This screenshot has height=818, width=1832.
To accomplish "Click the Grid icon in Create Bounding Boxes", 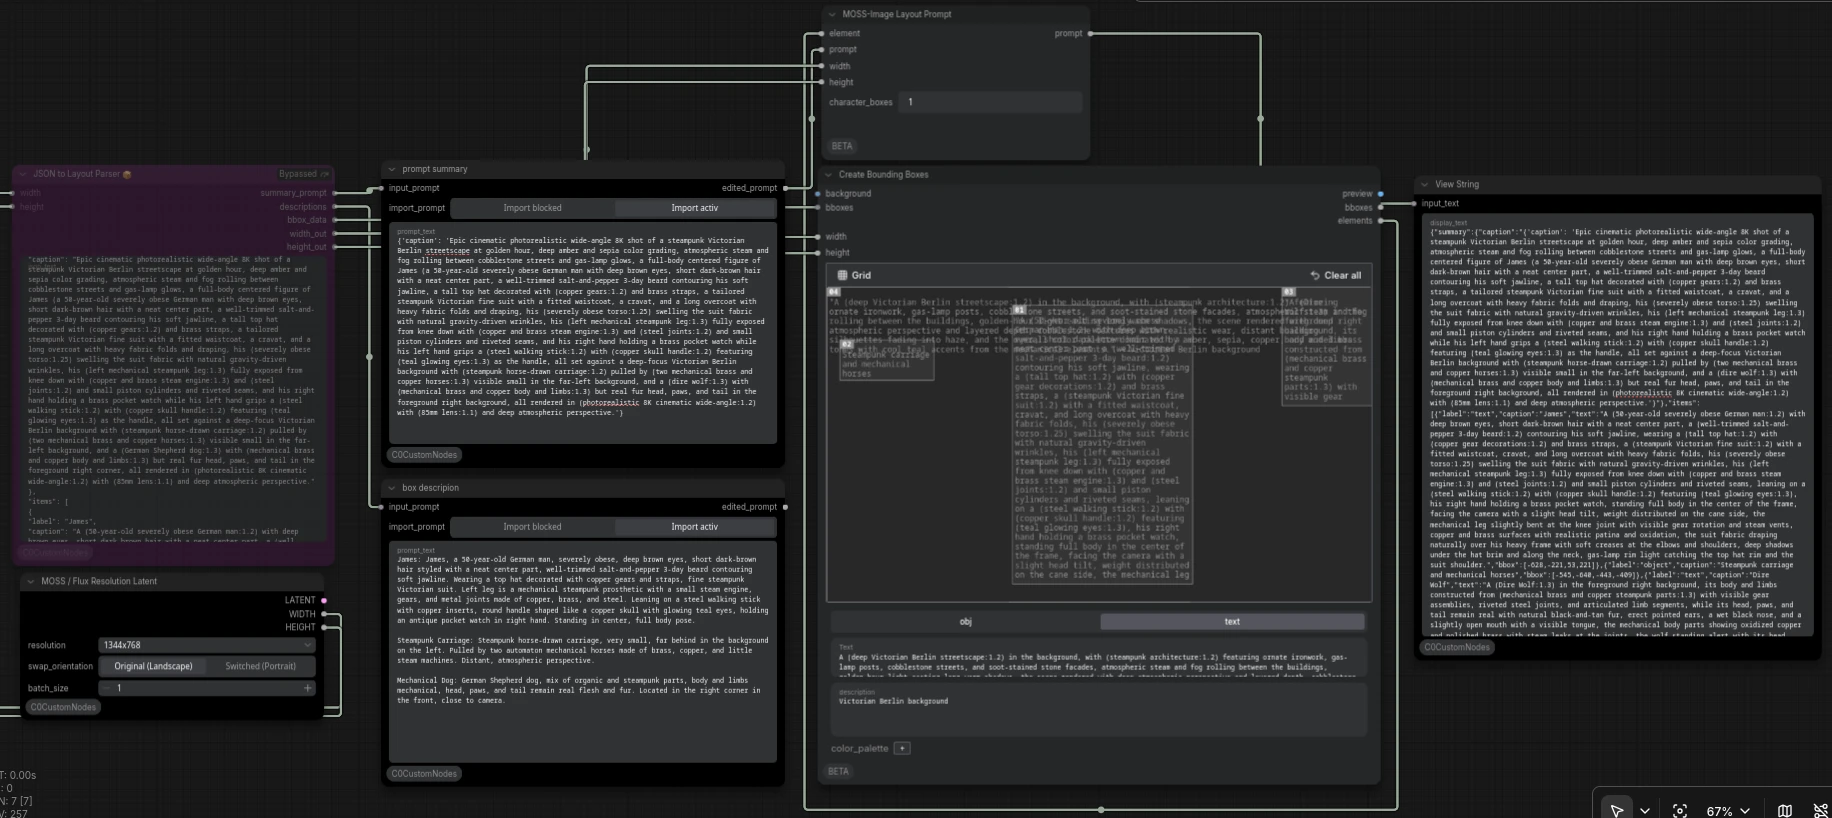I will (x=843, y=275).
